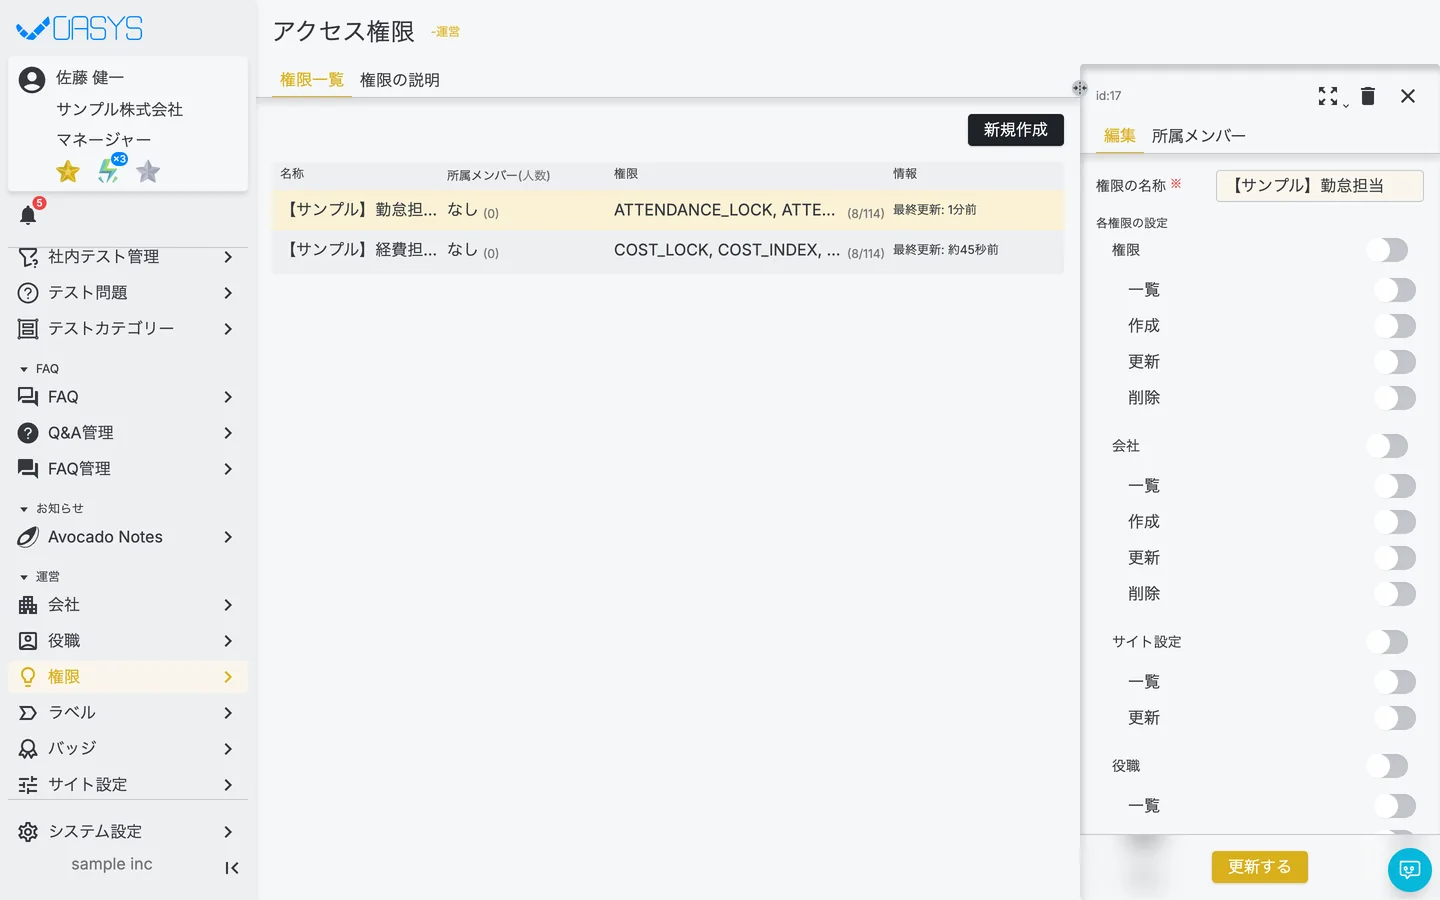Screen dimensions: 1440x900
Task: Switch to 権限の説明 tab
Action: pyautogui.click(x=400, y=80)
